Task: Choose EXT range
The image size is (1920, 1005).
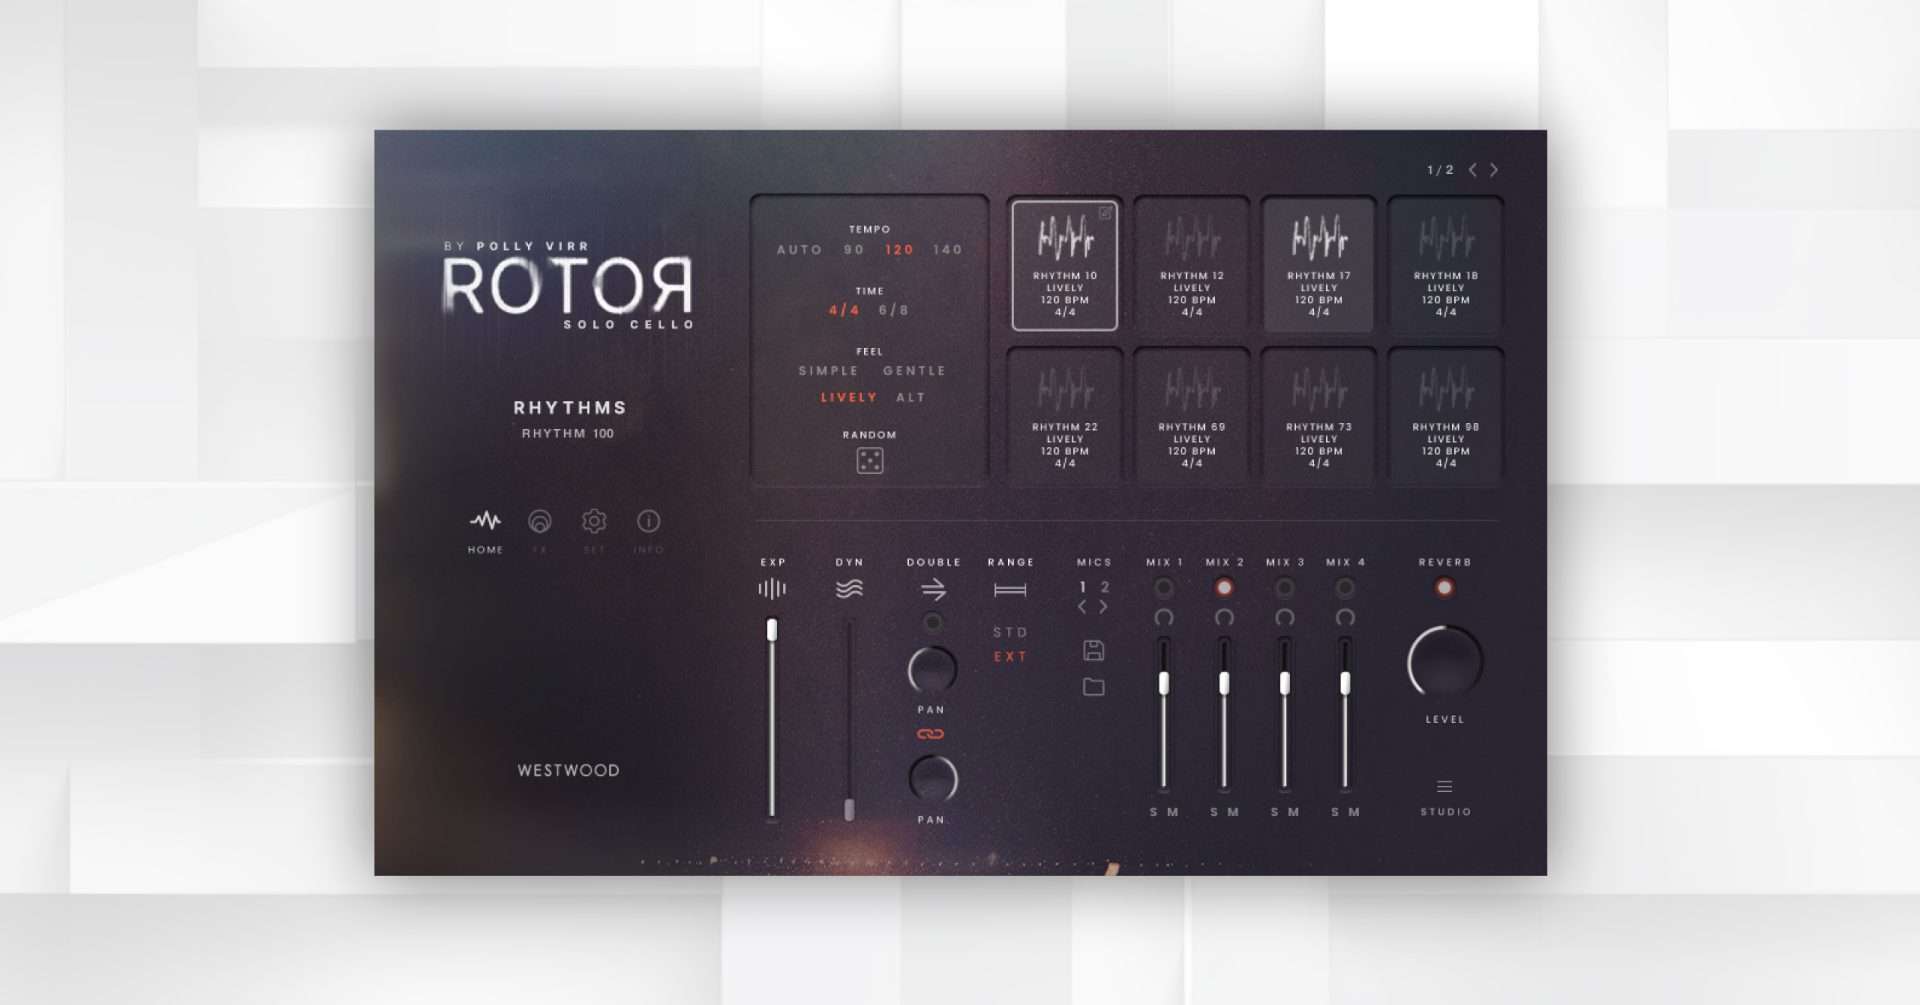Action: [x=1010, y=657]
